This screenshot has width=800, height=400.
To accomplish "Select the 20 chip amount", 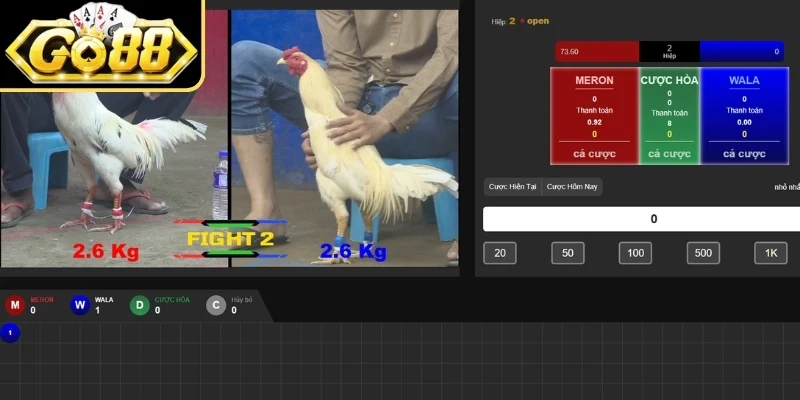I will [x=500, y=253].
